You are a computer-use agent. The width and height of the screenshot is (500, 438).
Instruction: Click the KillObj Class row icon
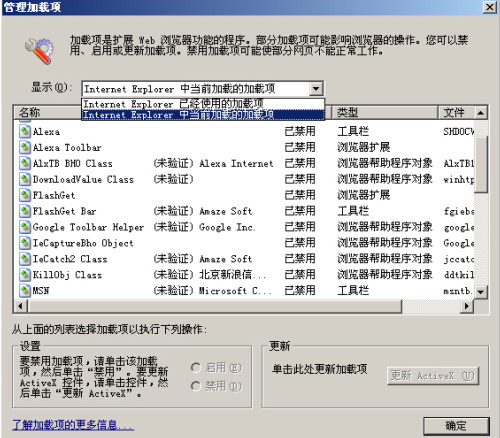coord(25,275)
